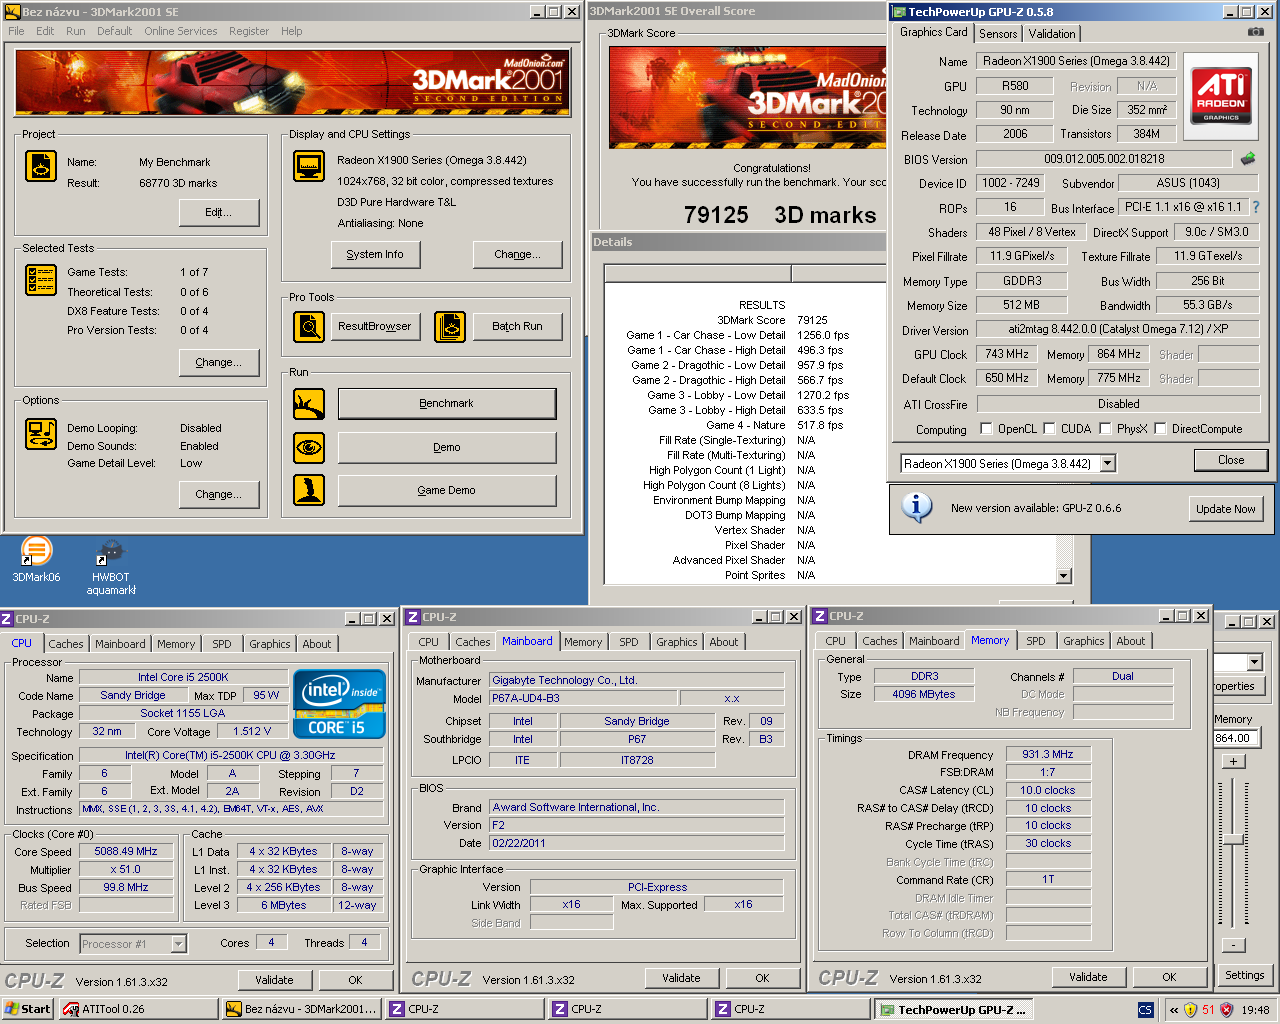
Task: Click Validate in the left CPU-Z window
Action: [274, 980]
